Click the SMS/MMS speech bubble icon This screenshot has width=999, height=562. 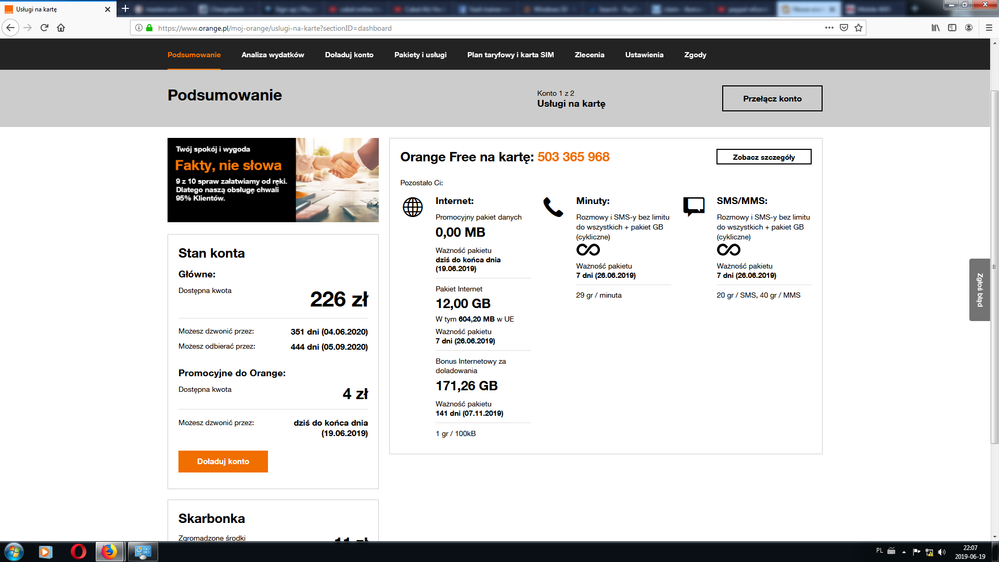[x=694, y=207]
